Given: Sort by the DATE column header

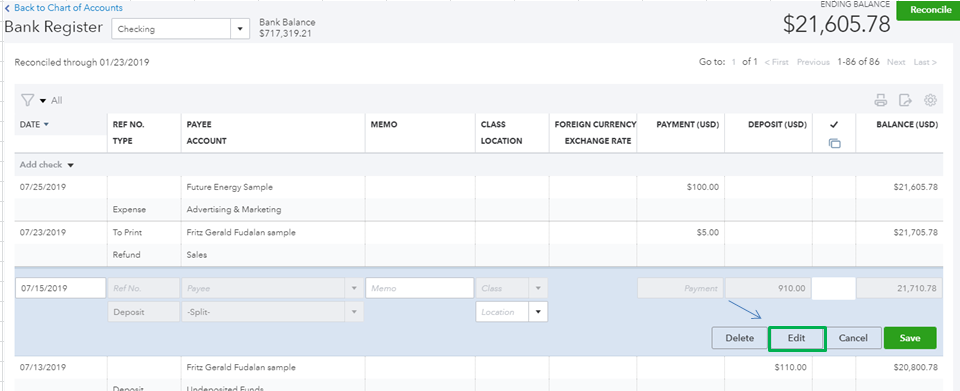Looking at the screenshot, I should point(34,124).
